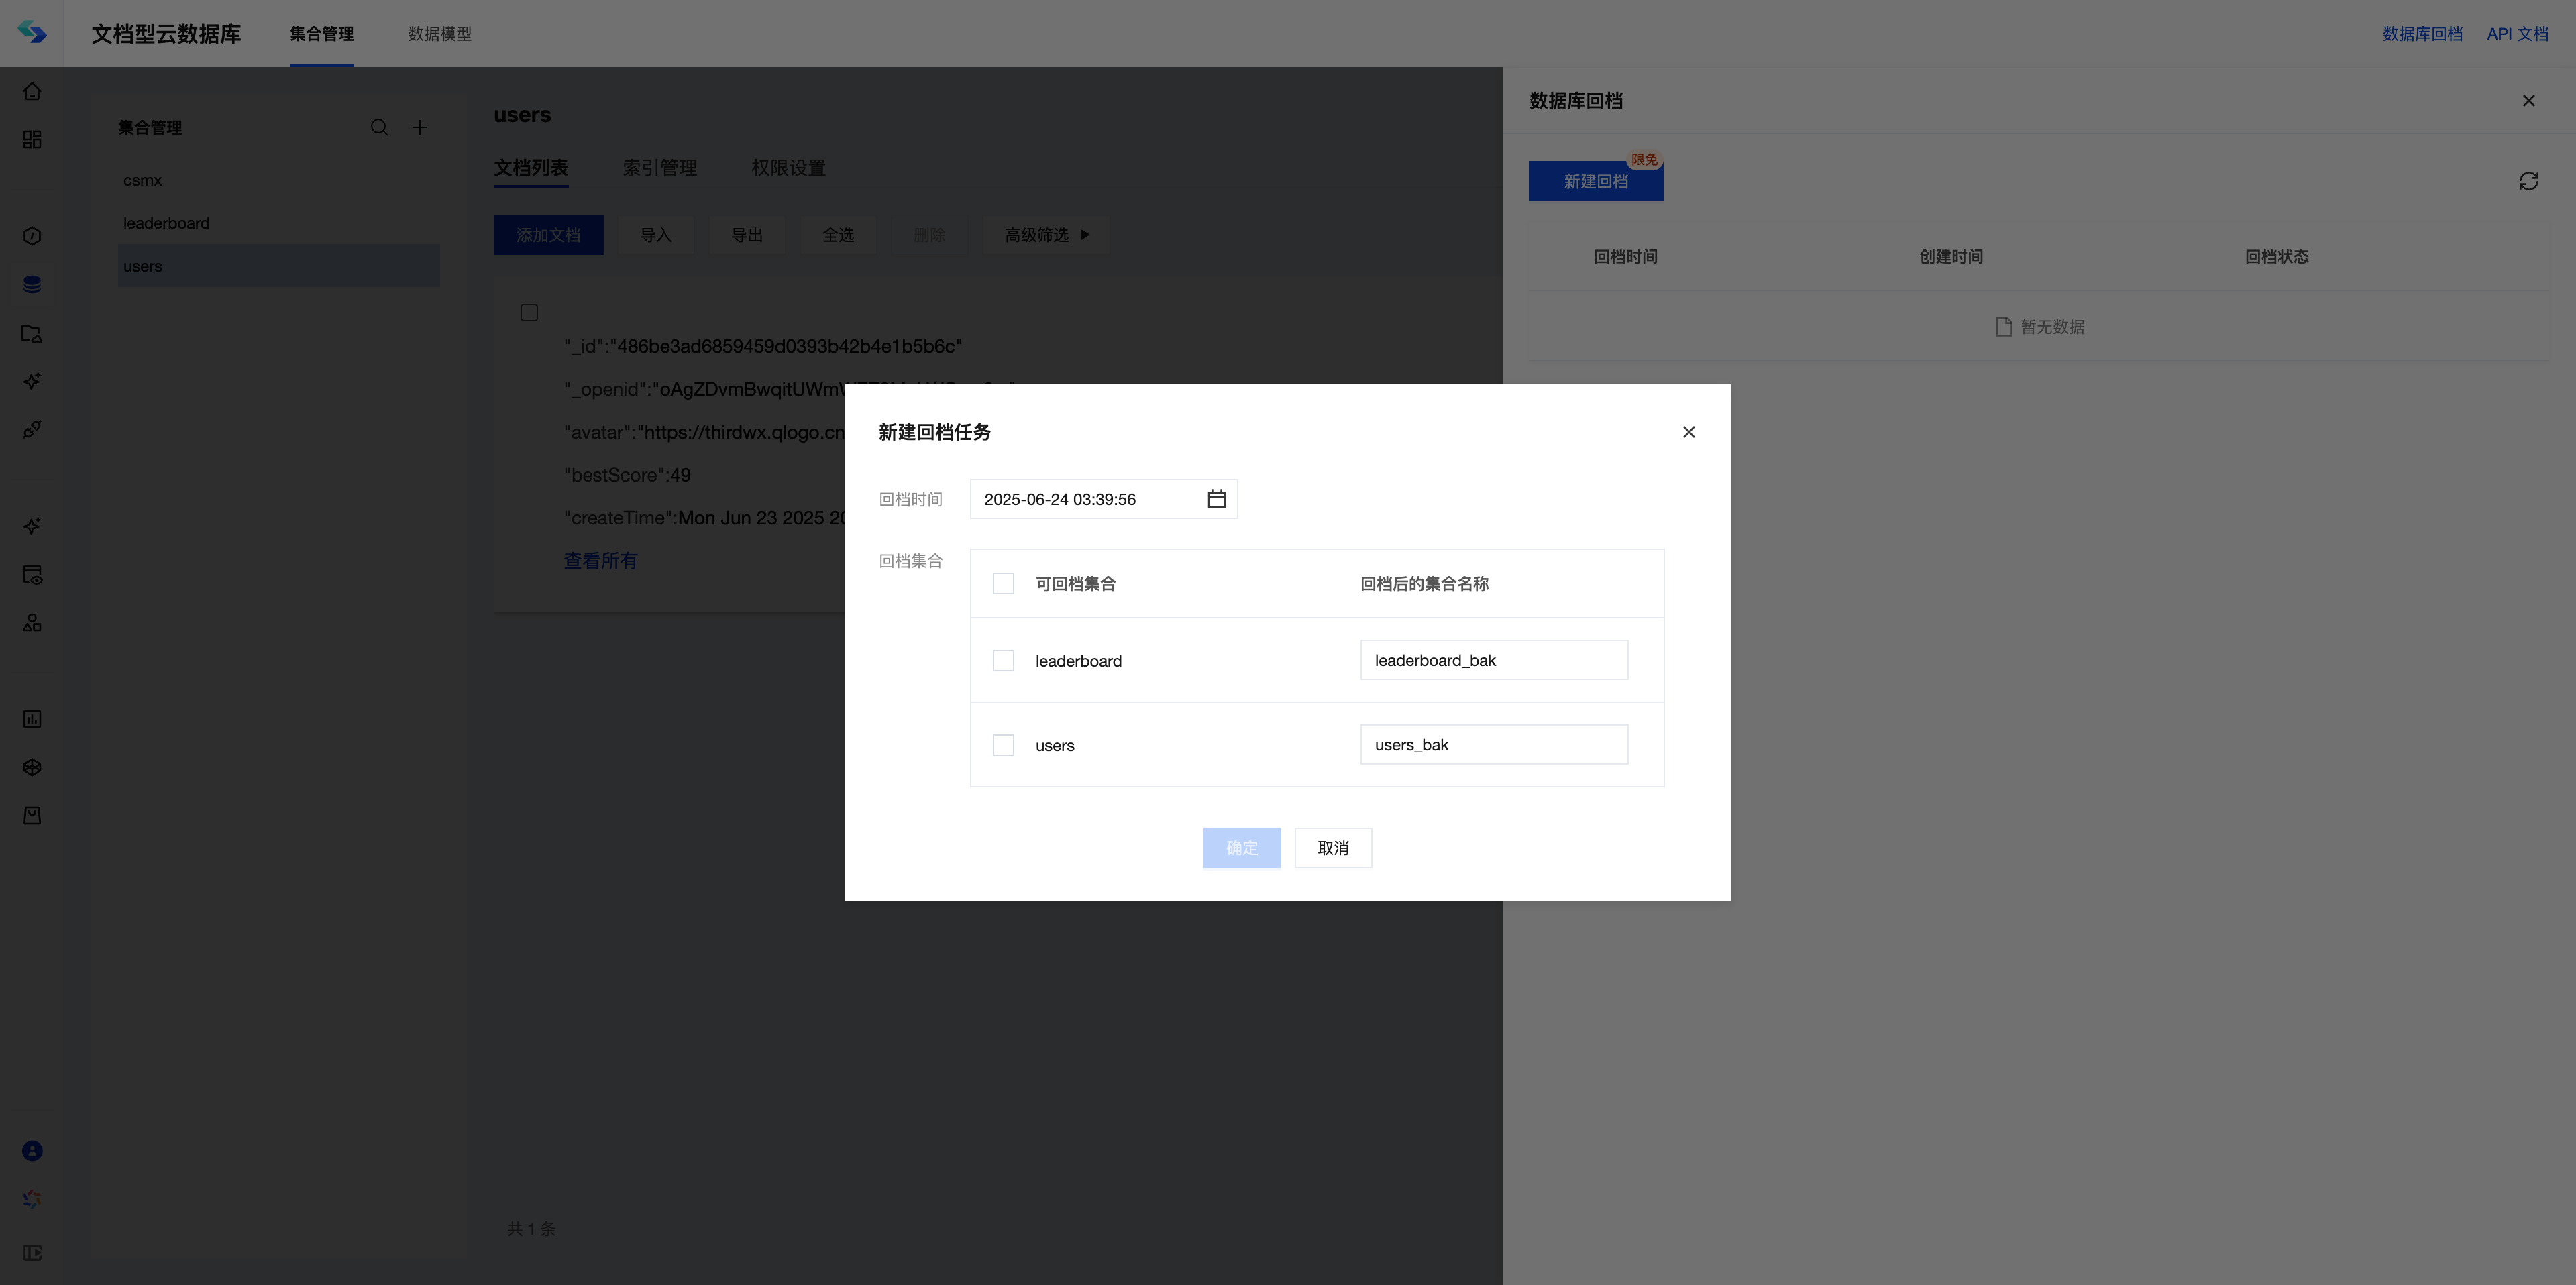Select the database stack sidebar icon
This screenshot has height=1285, width=2576.
[32, 284]
